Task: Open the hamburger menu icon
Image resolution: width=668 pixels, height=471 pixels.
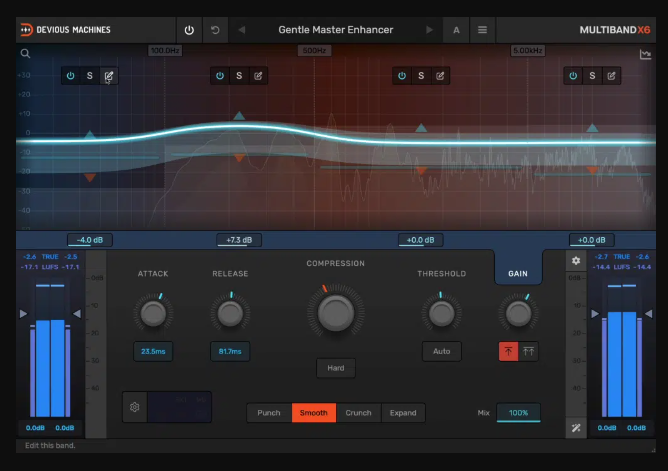Action: 482,30
